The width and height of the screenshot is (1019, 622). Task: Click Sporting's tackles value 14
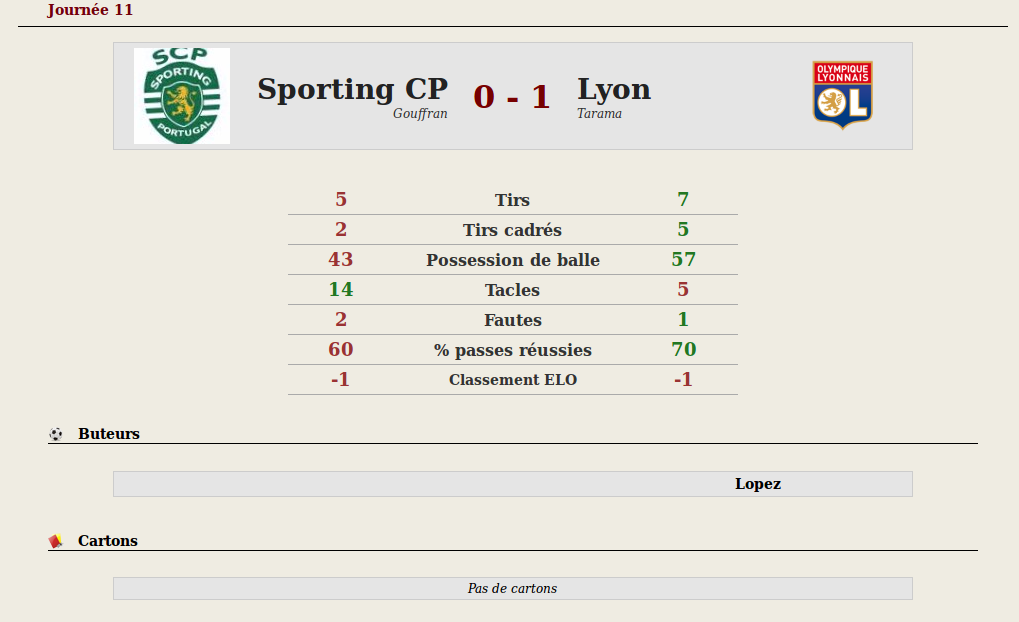341,289
